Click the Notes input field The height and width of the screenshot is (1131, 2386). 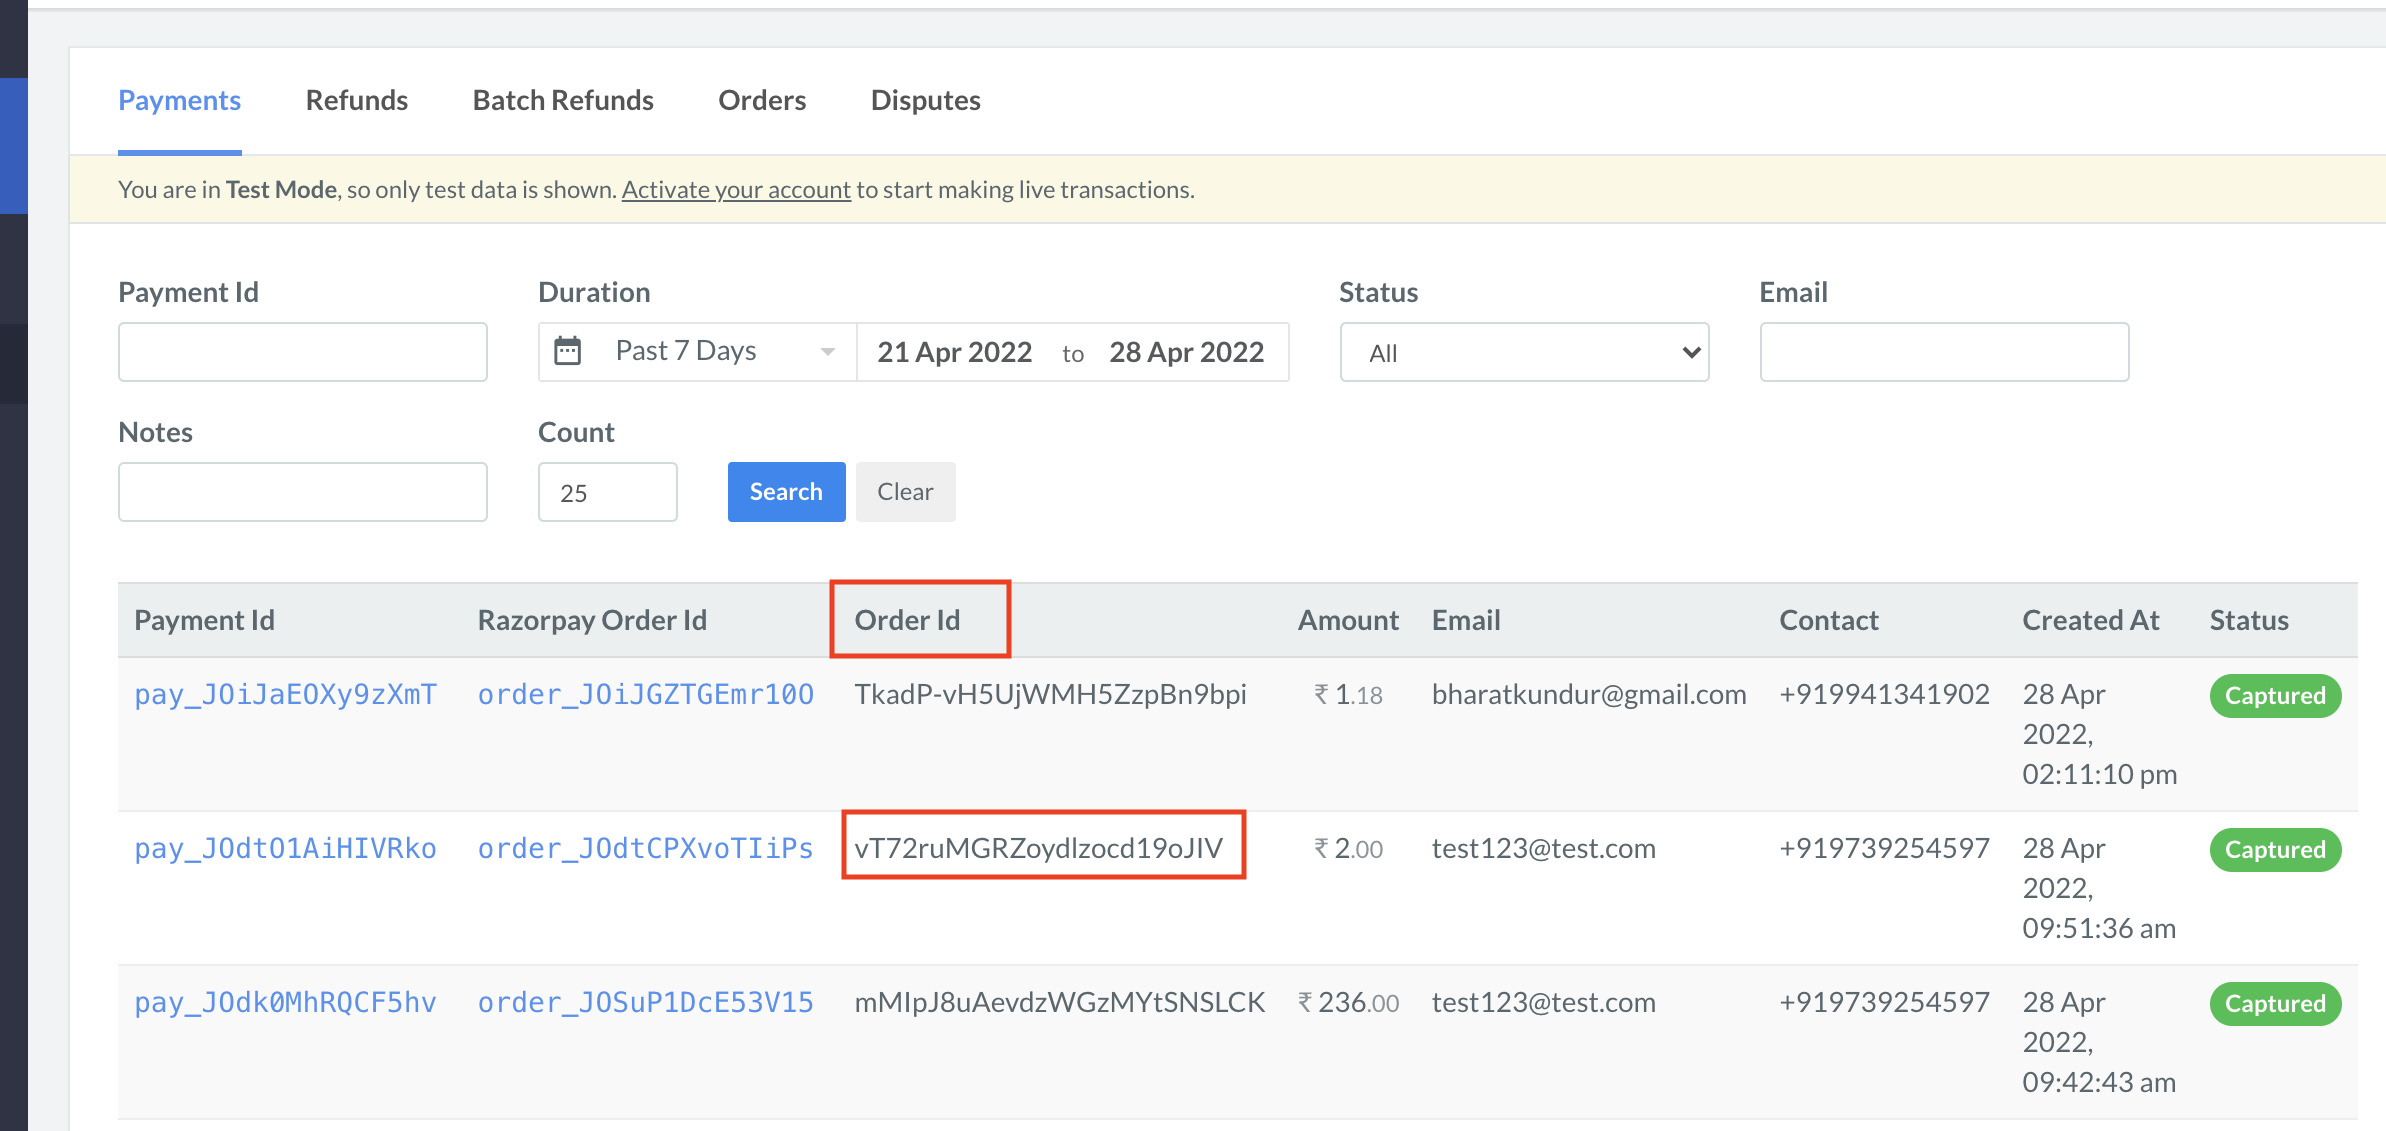coord(302,491)
